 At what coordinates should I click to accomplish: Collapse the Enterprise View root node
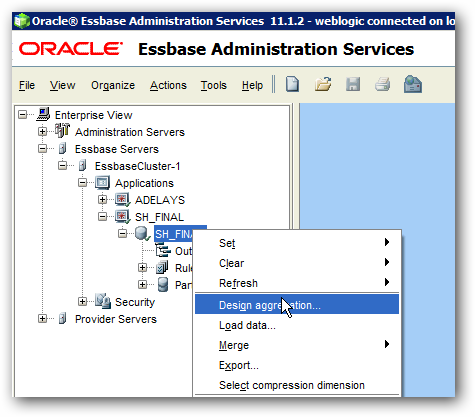coord(22,115)
